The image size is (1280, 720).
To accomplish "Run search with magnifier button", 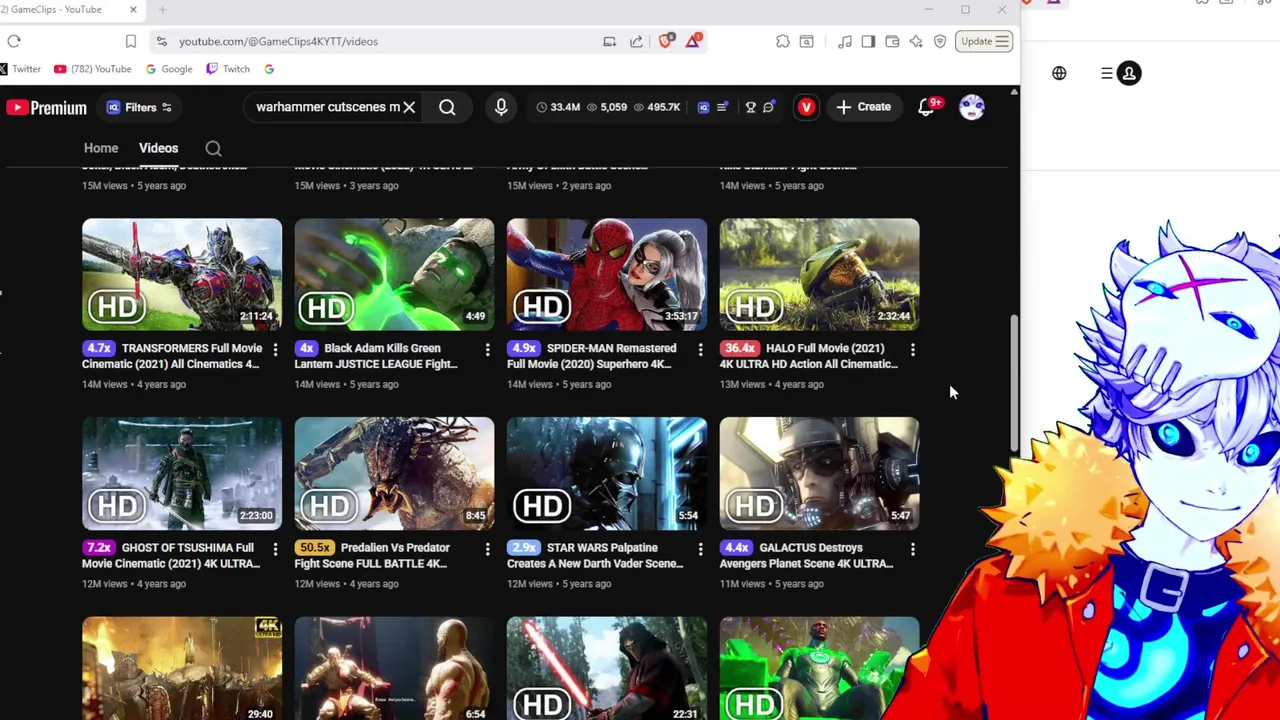I will point(447,107).
